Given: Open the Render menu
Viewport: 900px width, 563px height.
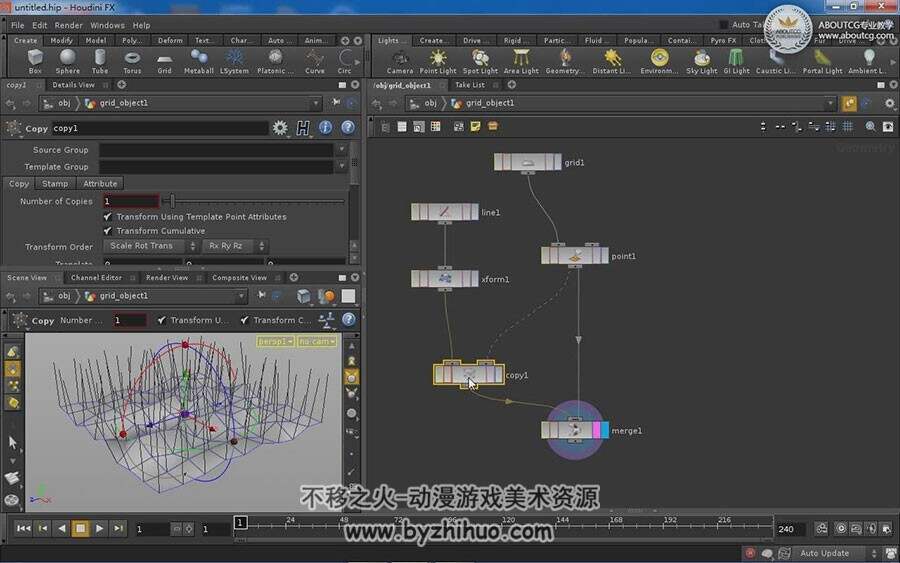Looking at the screenshot, I should pyautogui.click(x=69, y=25).
